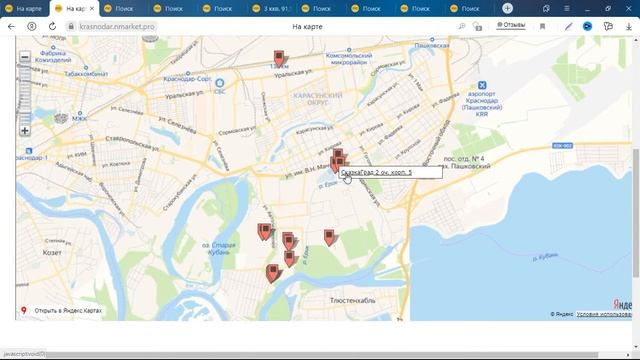Screen dimensions: 640x360
Task: Go back to the previous page
Action: click(x=11, y=27)
